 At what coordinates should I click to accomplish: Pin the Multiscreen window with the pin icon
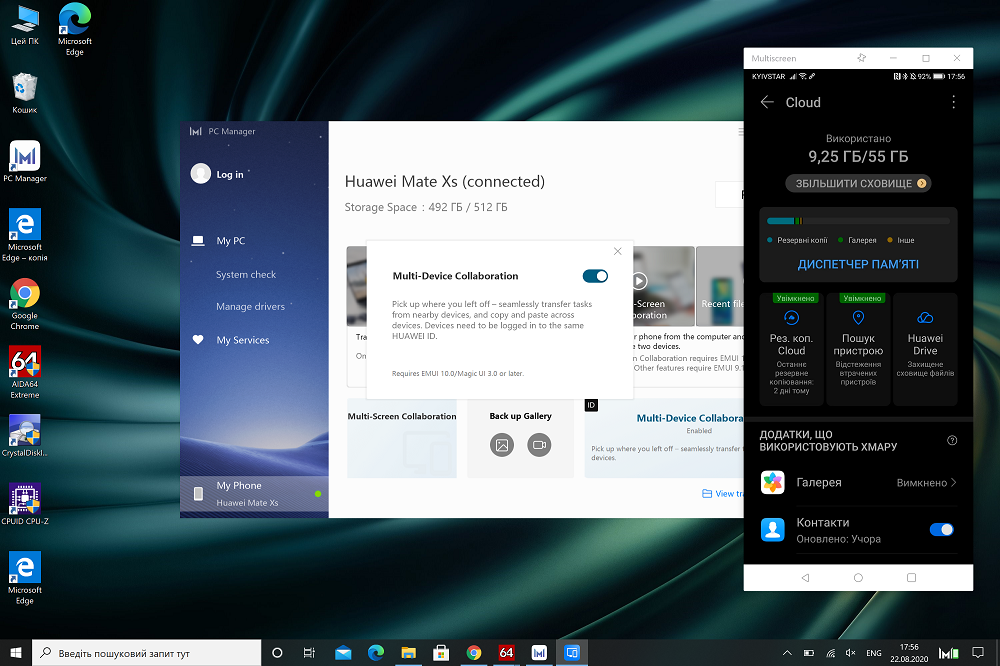click(x=862, y=58)
